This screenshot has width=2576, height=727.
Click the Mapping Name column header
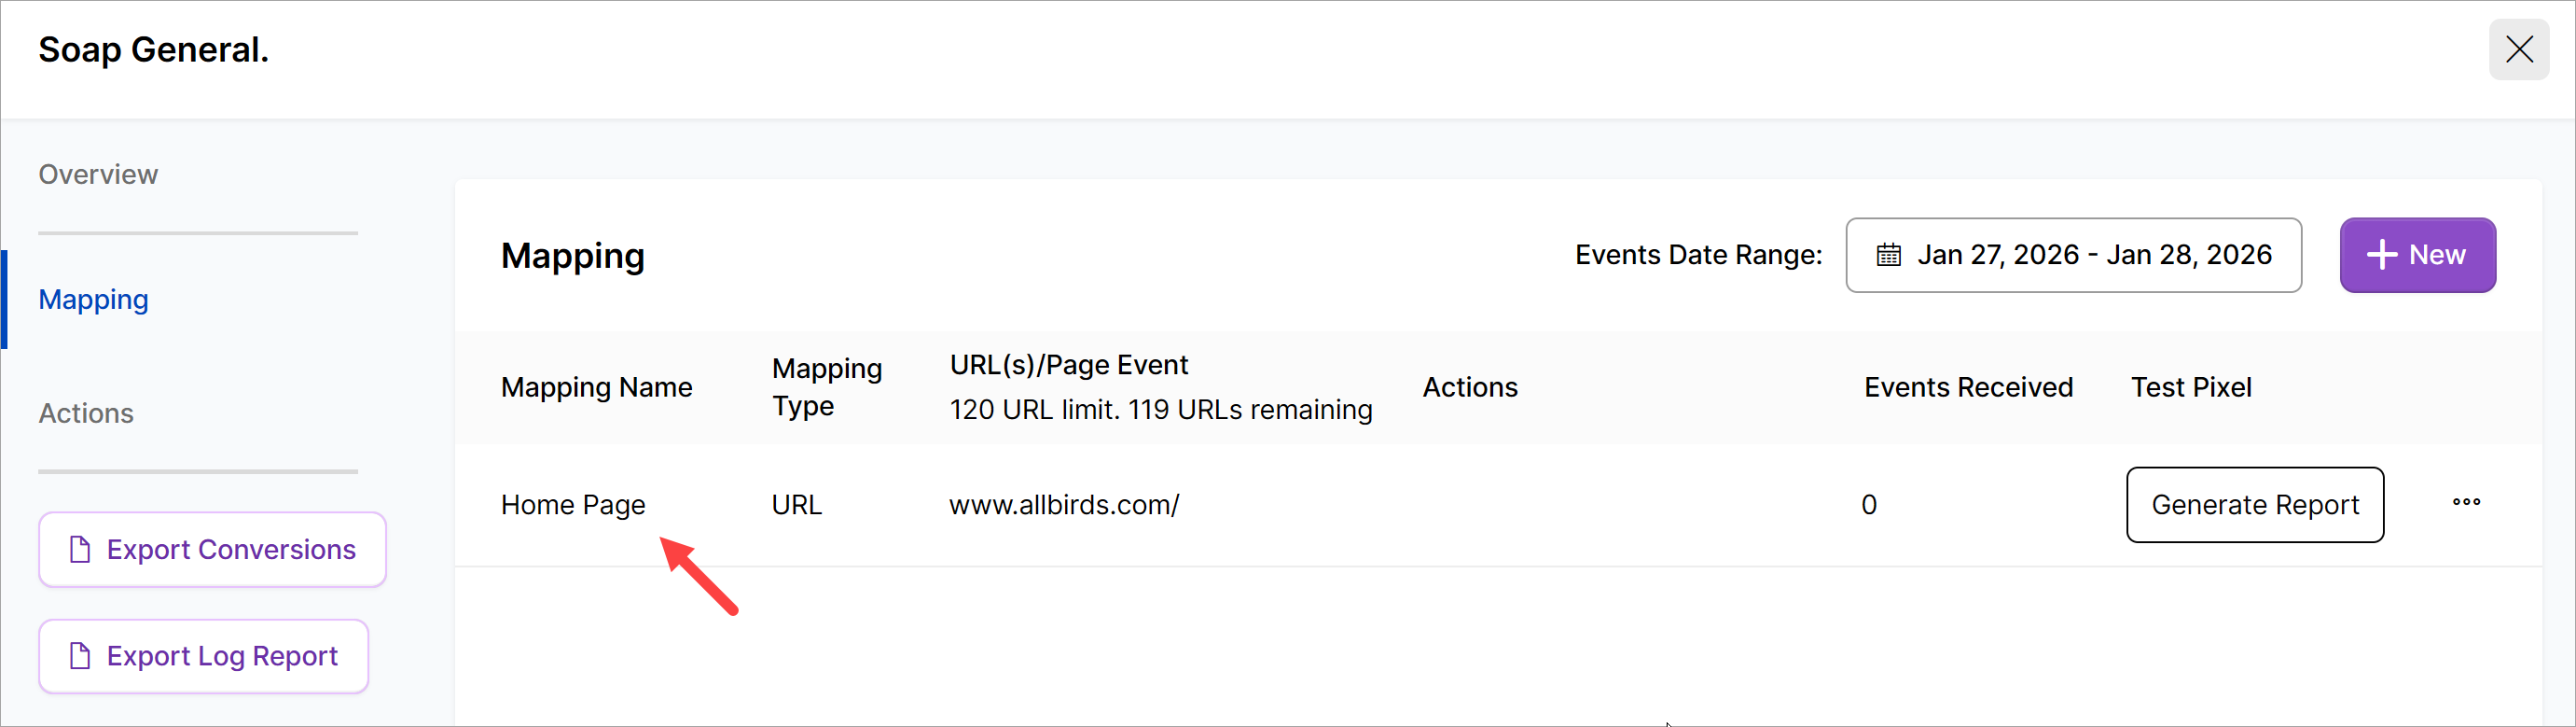(596, 387)
